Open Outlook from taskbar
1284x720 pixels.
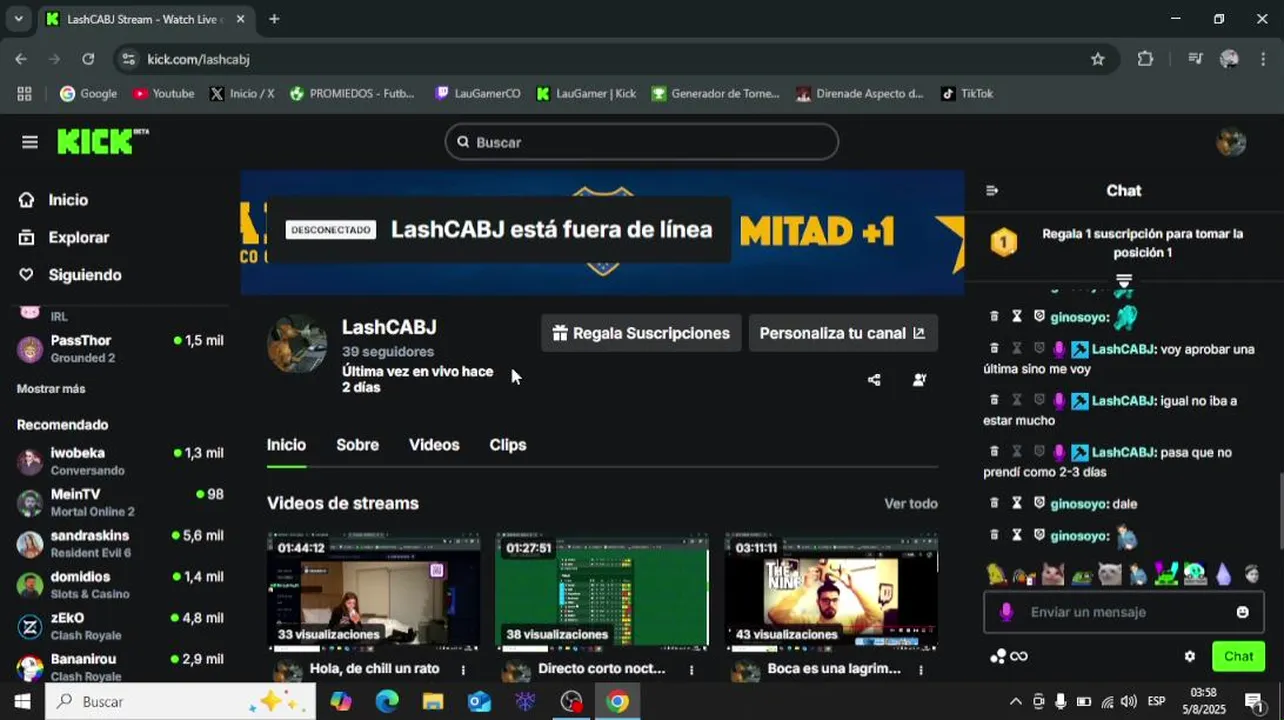[479, 702]
